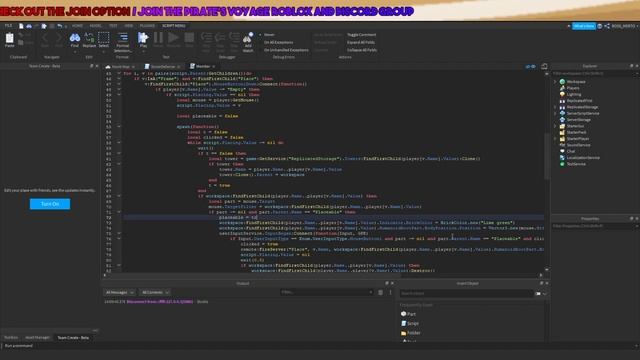Select SoundService in Explorer
This screenshot has height=360, width=640.
[x=578, y=145]
